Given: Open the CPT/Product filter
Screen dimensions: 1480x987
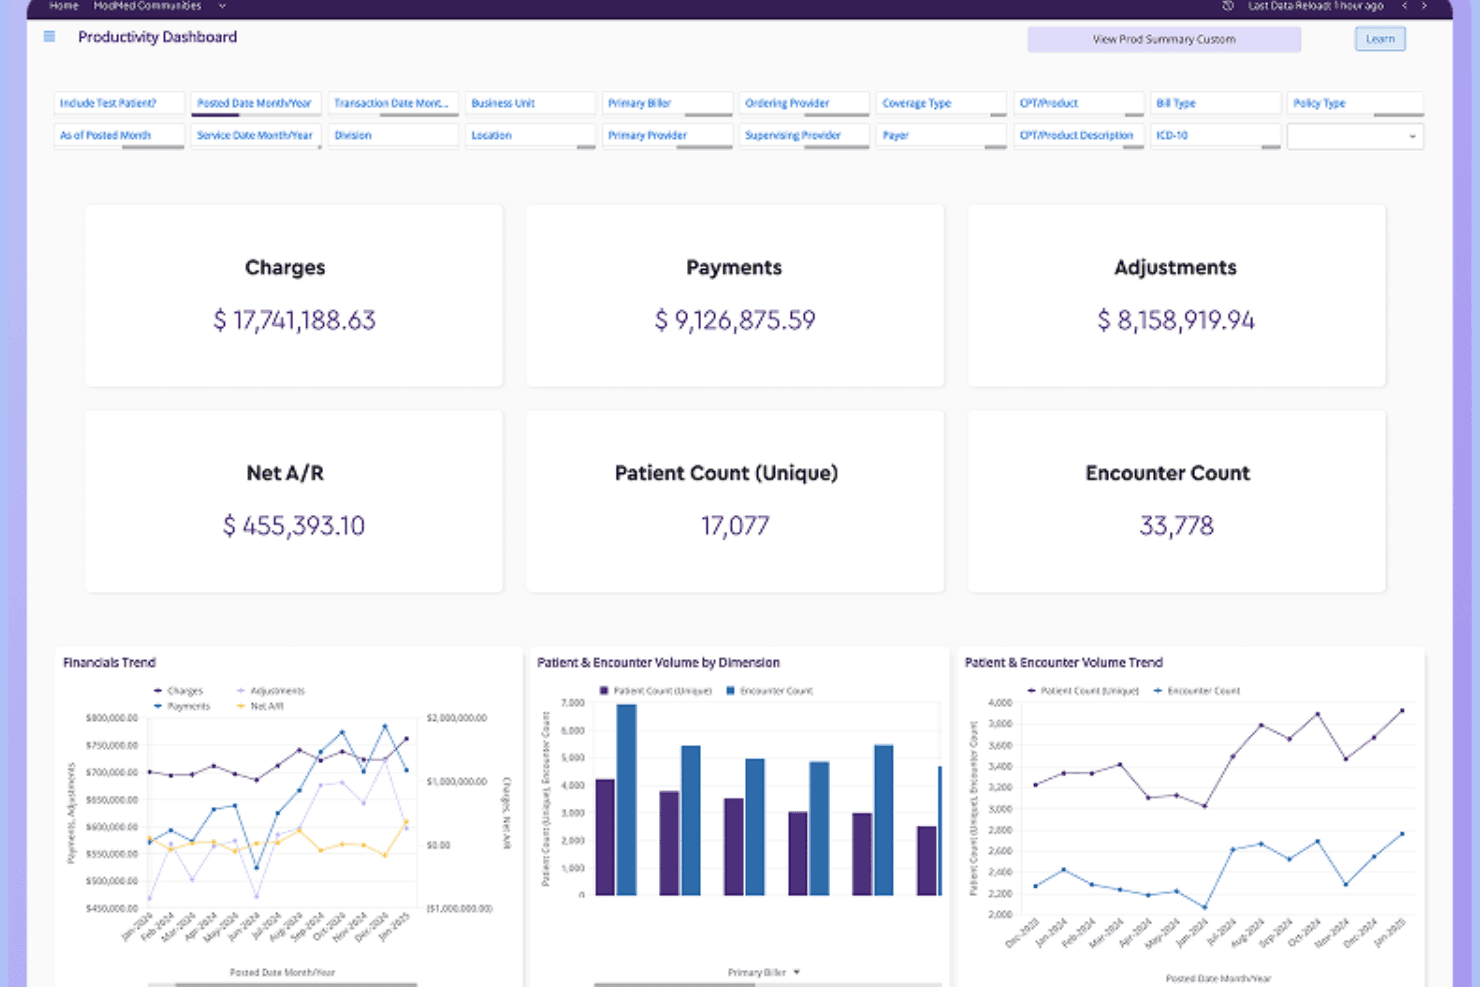Looking at the screenshot, I should 1078,103.
